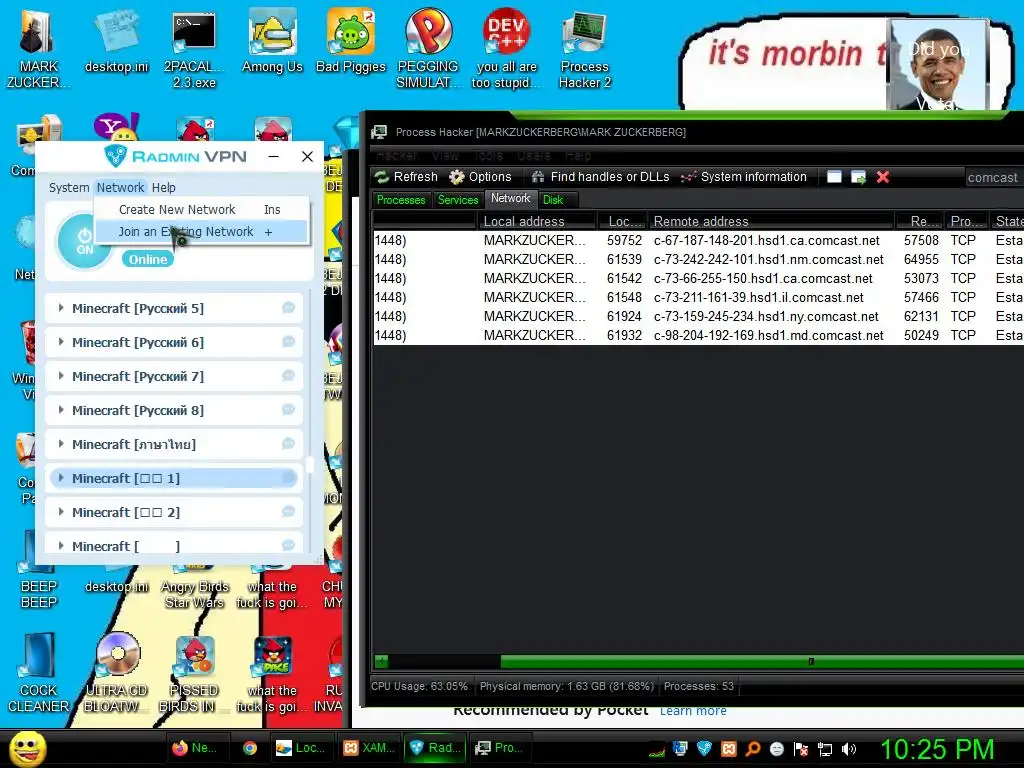Switch to the Disk tab
This screenshot has width=1024, height=768.
pyautogui.click(x=552, y=200)
